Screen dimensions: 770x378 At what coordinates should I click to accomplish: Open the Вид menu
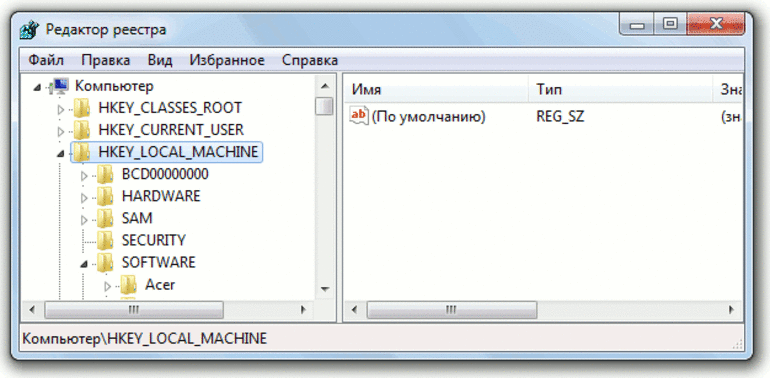click(160, 60)
